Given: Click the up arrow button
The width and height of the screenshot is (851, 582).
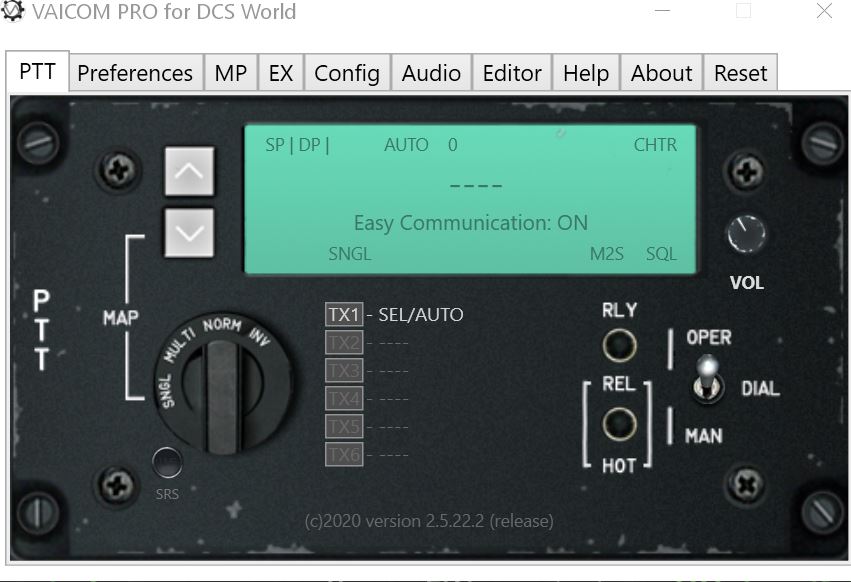Looking at the screenshot, I should [189, 171].
